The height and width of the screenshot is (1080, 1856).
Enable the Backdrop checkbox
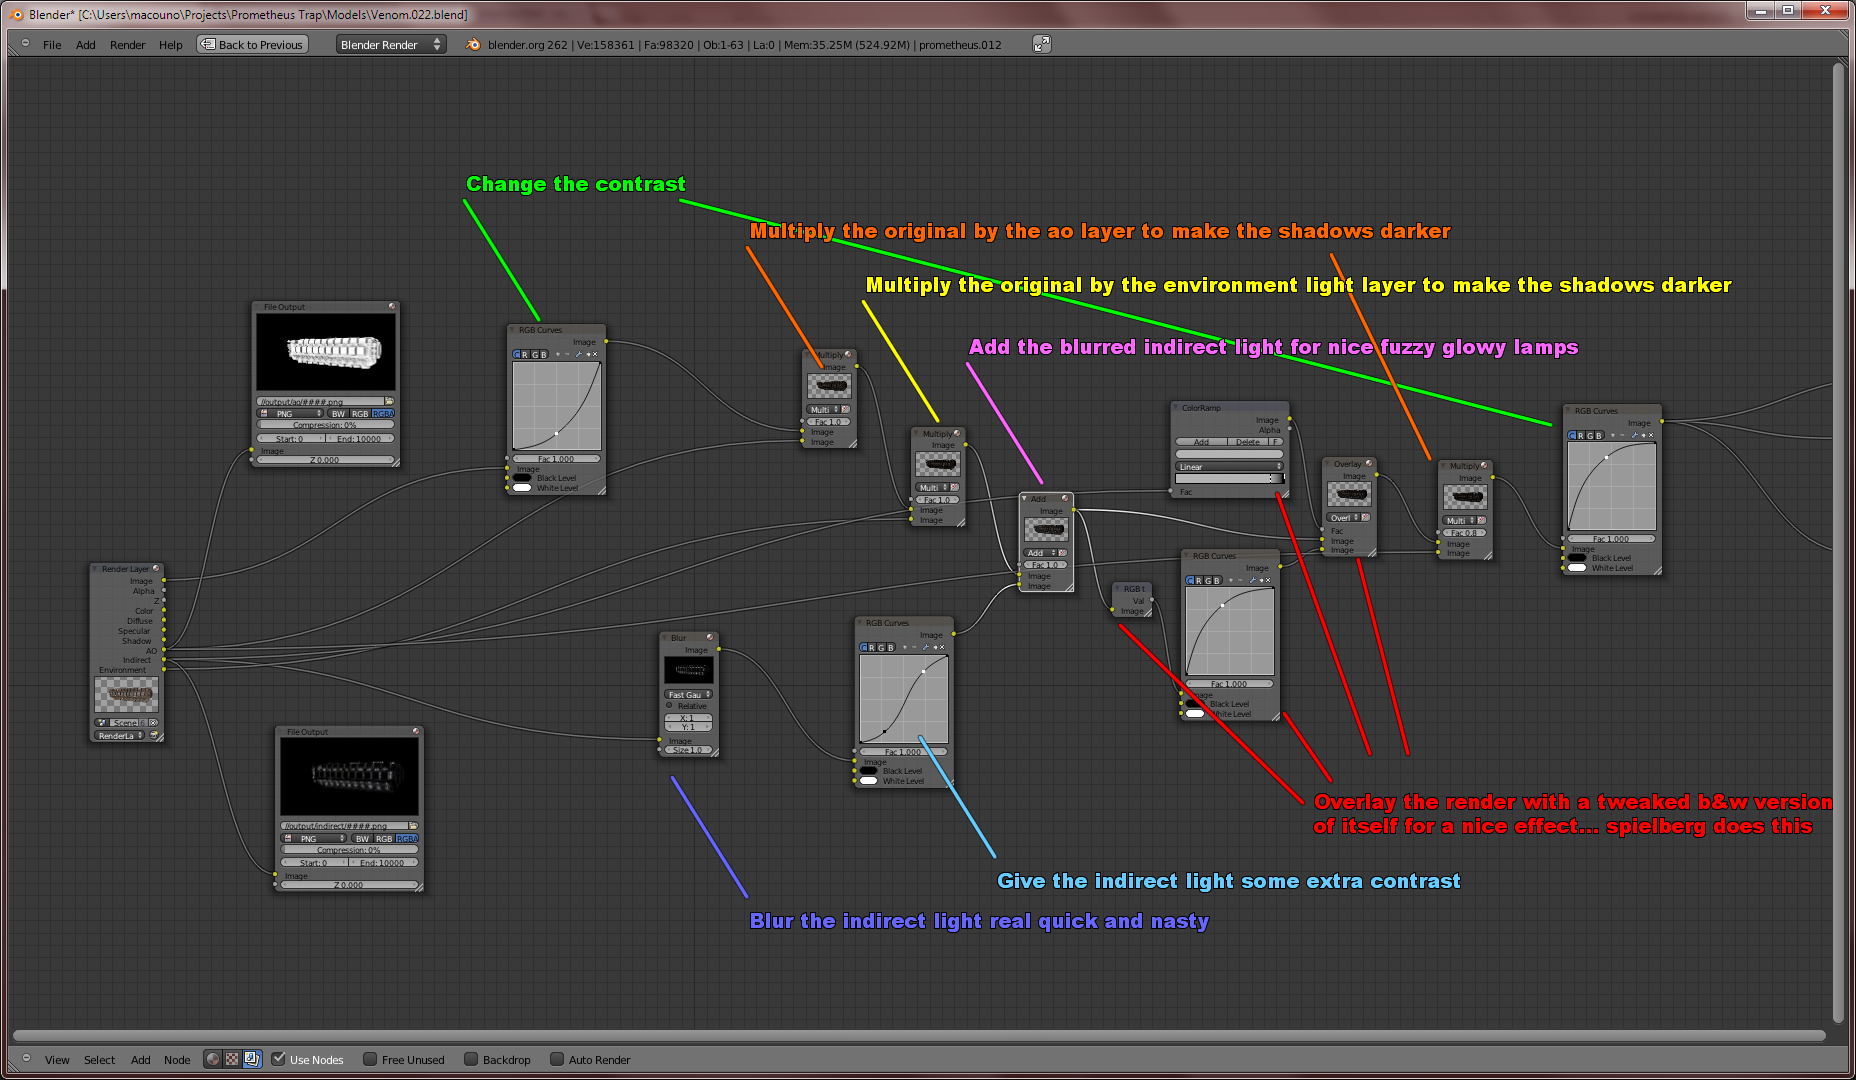[x=471, y=1059]
